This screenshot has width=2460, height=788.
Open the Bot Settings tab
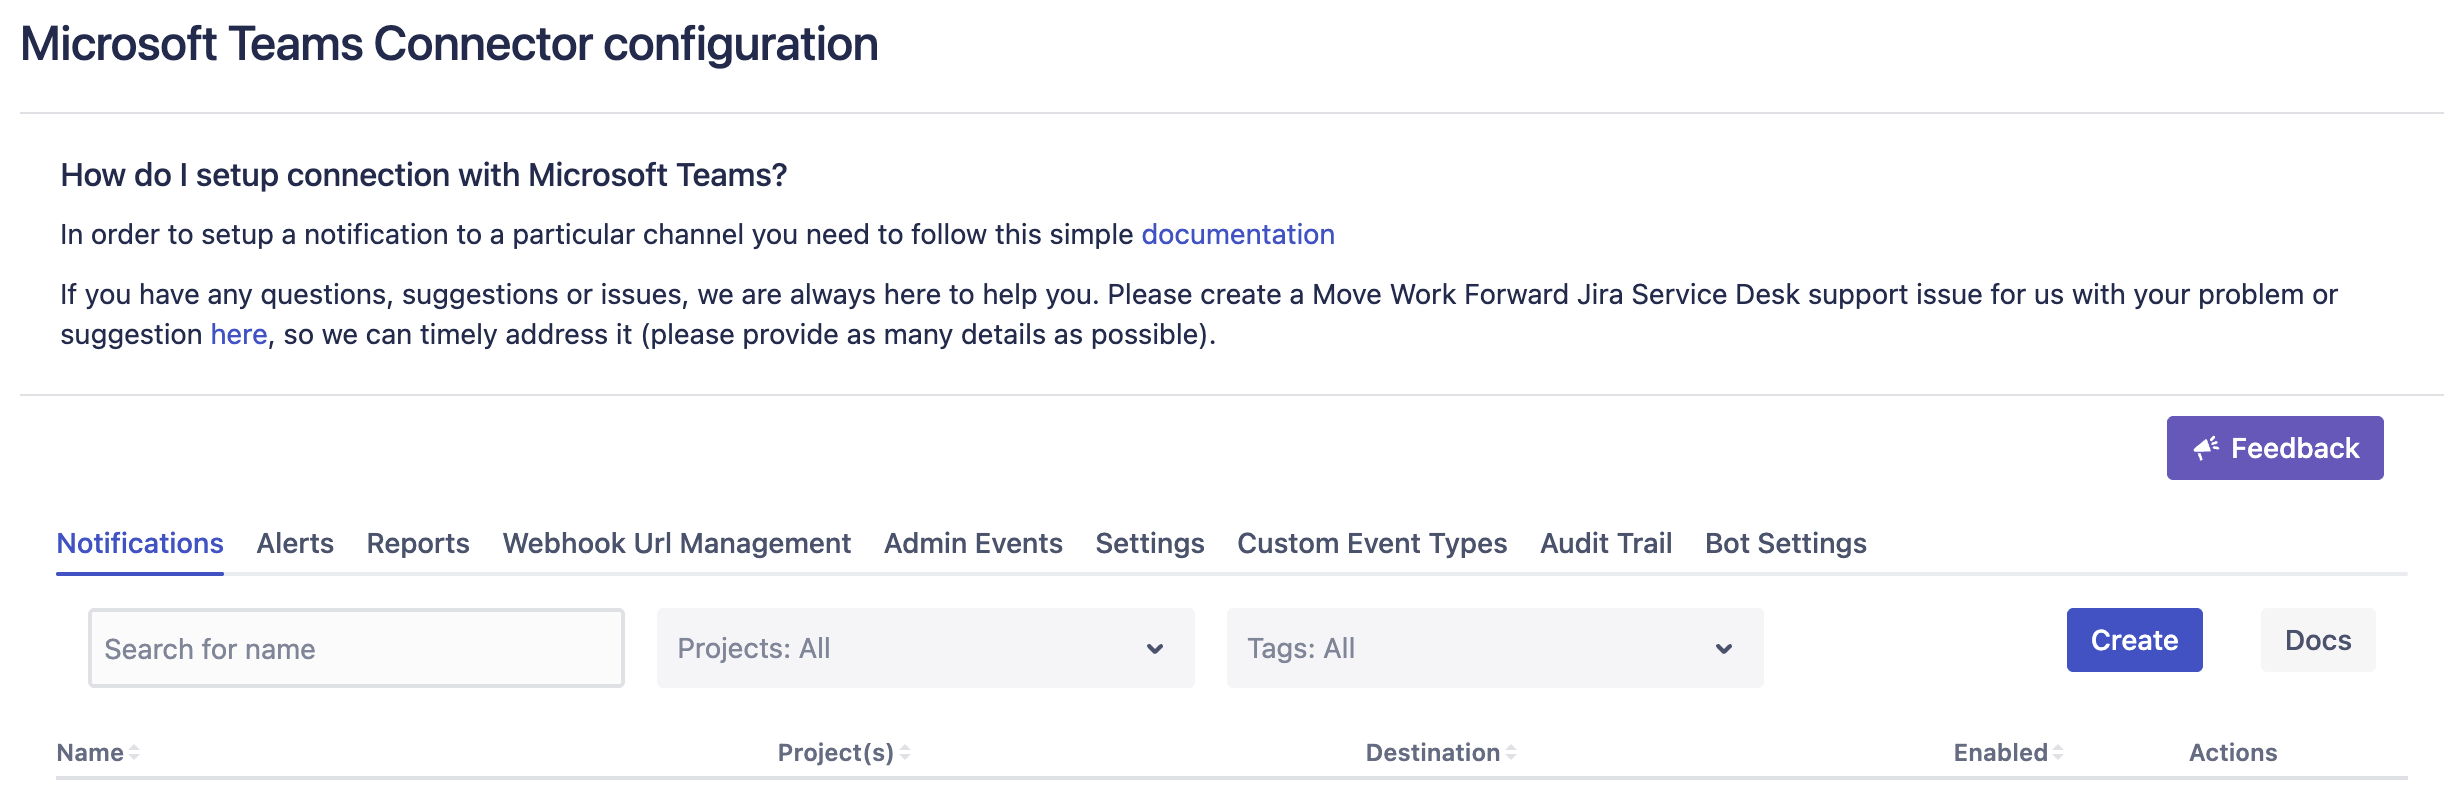1785,543
